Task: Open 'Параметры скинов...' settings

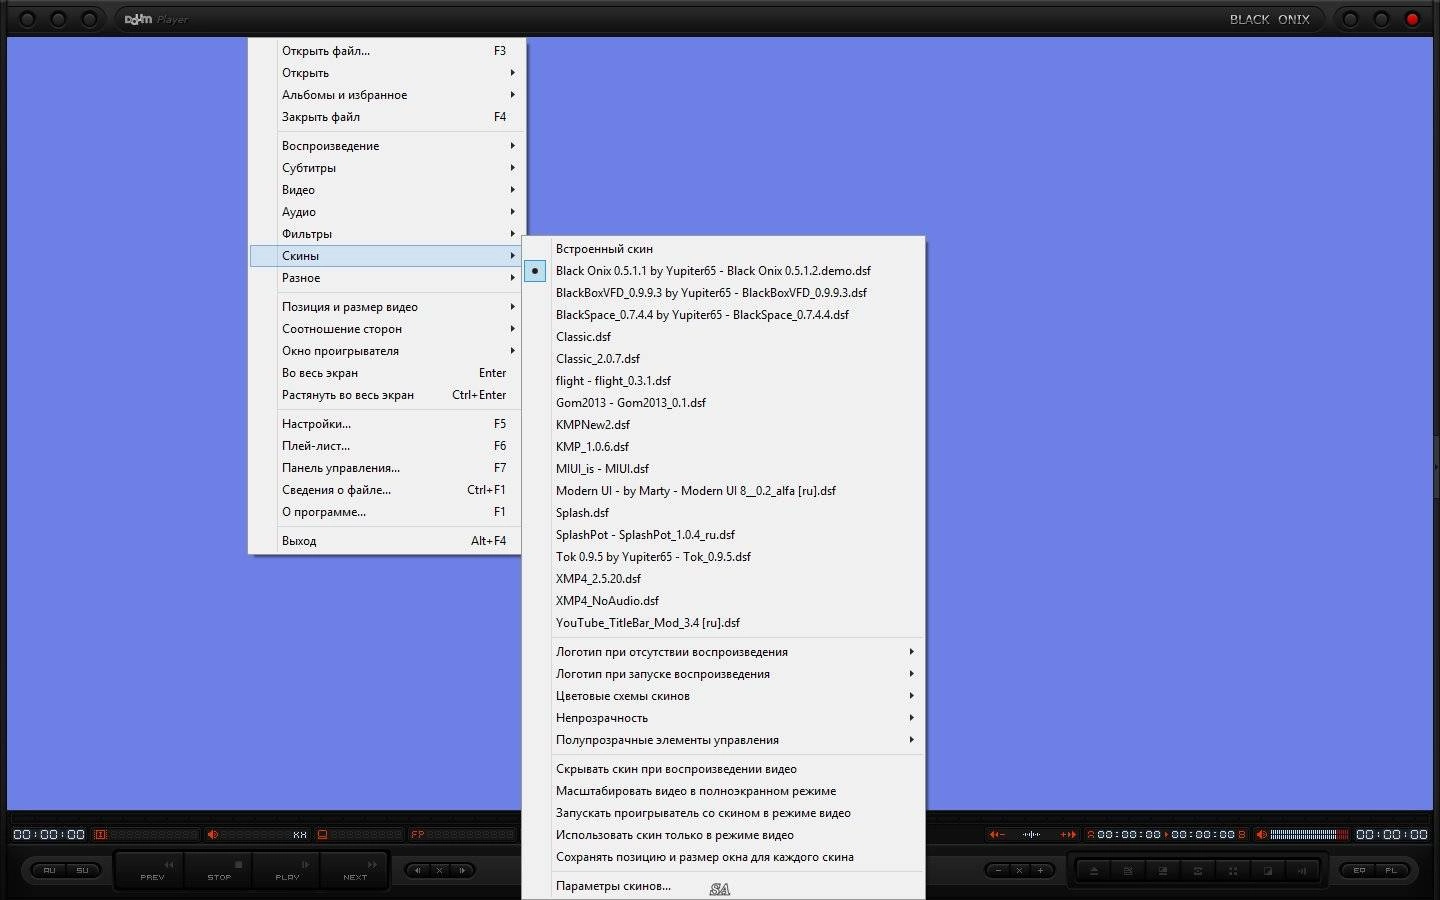Action: [x=723, y=886]
